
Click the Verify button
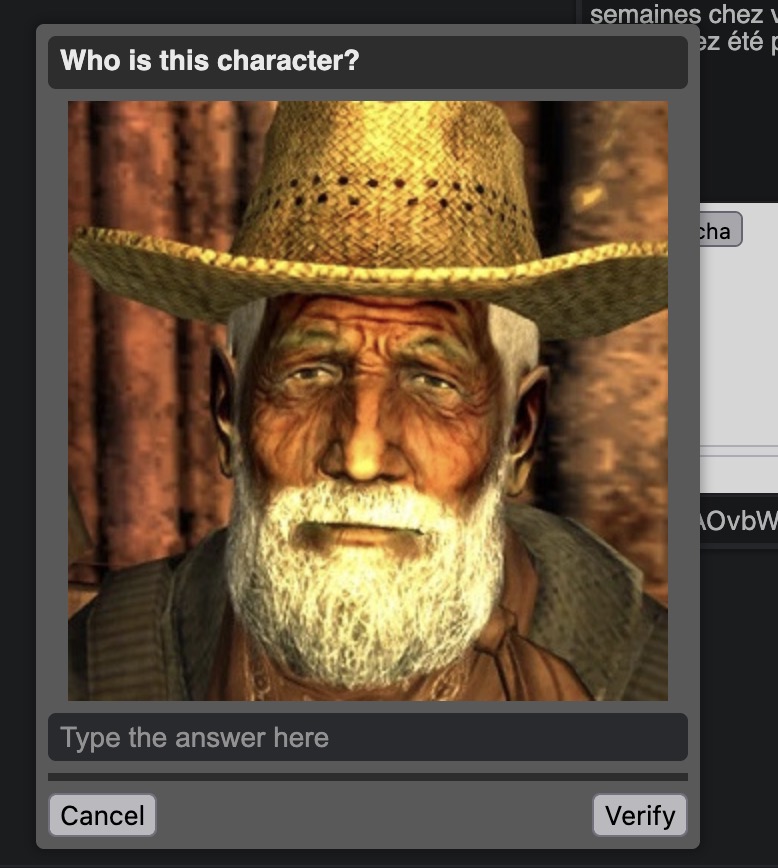click(x=640, y=815)
